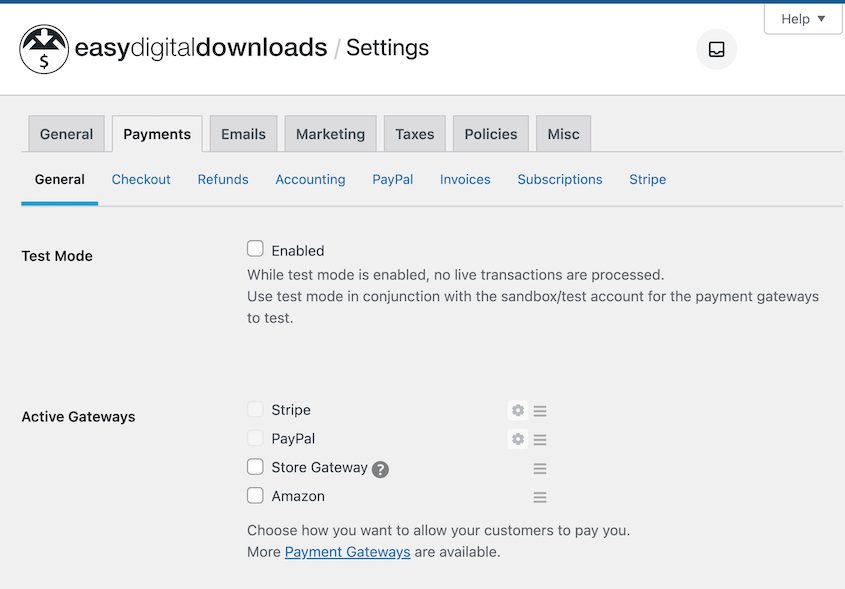Click the Store Gateway reorder handle
845x589 pixels.
(x=540, y=468)
